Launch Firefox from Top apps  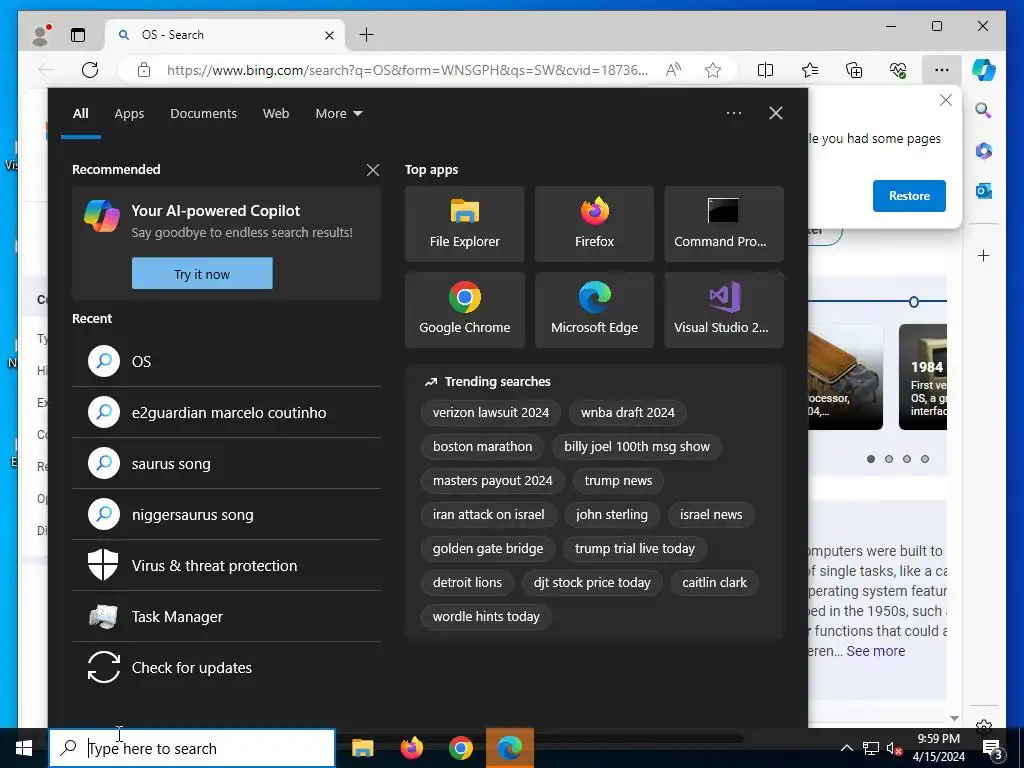coord(594,224)
